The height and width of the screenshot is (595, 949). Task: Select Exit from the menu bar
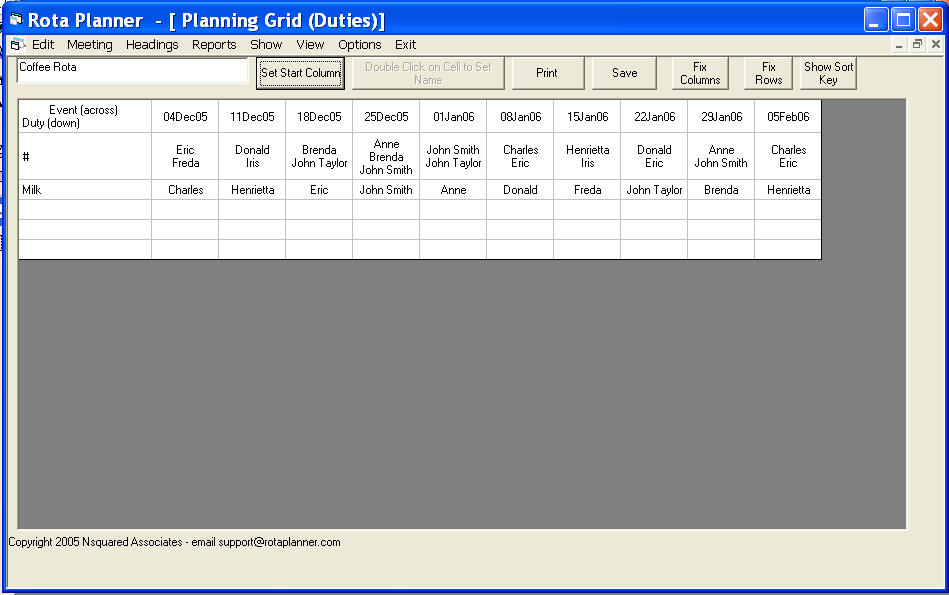(404, 44)
